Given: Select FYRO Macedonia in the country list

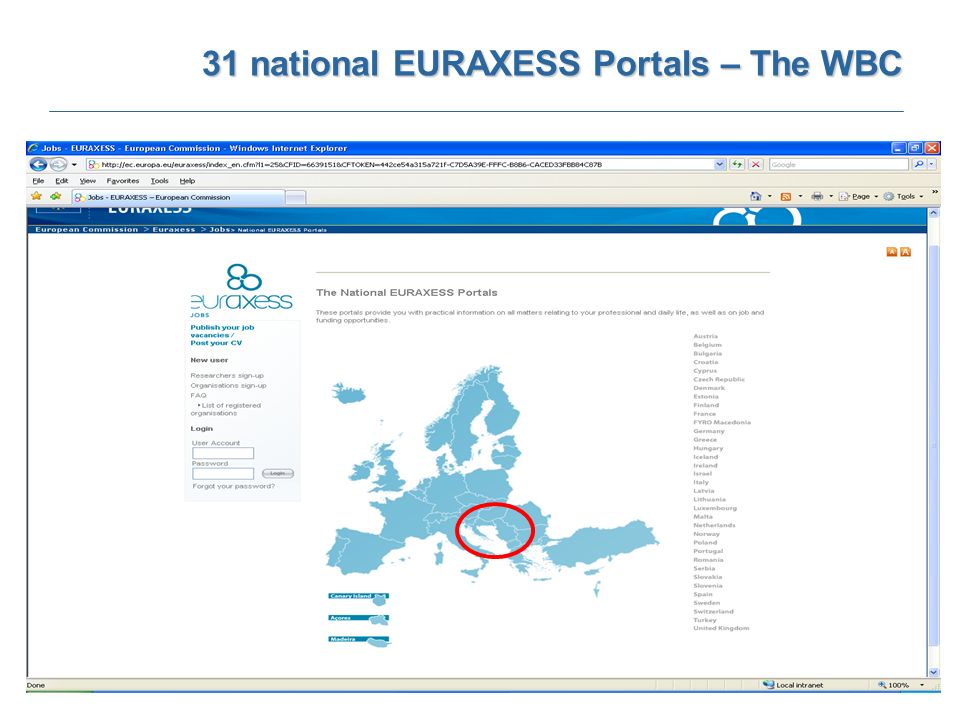Looking at the screenshot, I should (x=722, y=422).
